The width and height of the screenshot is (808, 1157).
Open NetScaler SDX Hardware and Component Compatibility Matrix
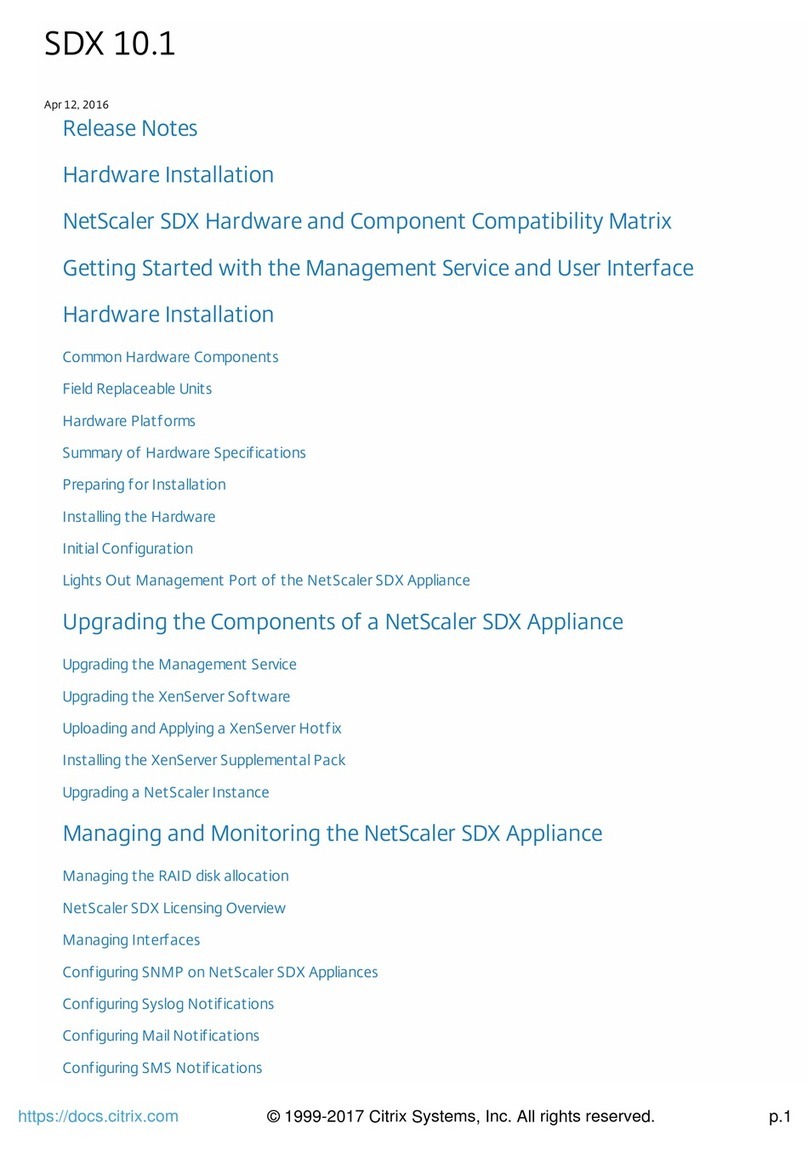(x=367, y=221)
